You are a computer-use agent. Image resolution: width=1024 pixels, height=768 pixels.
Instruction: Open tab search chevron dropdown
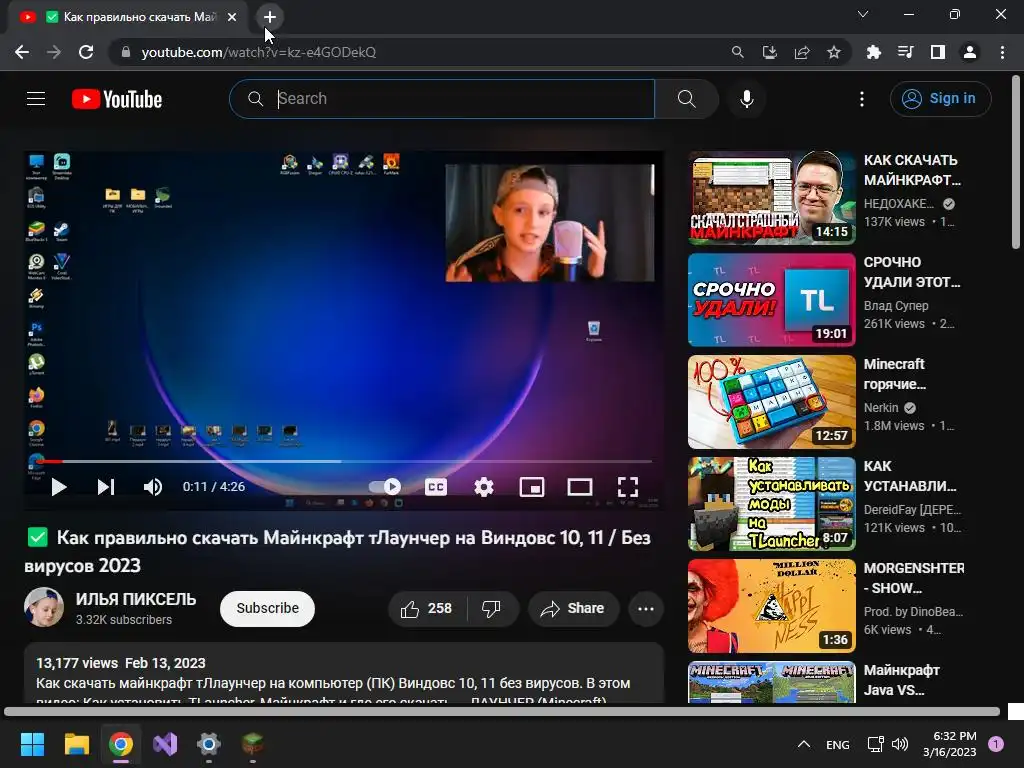pos(863,14)
